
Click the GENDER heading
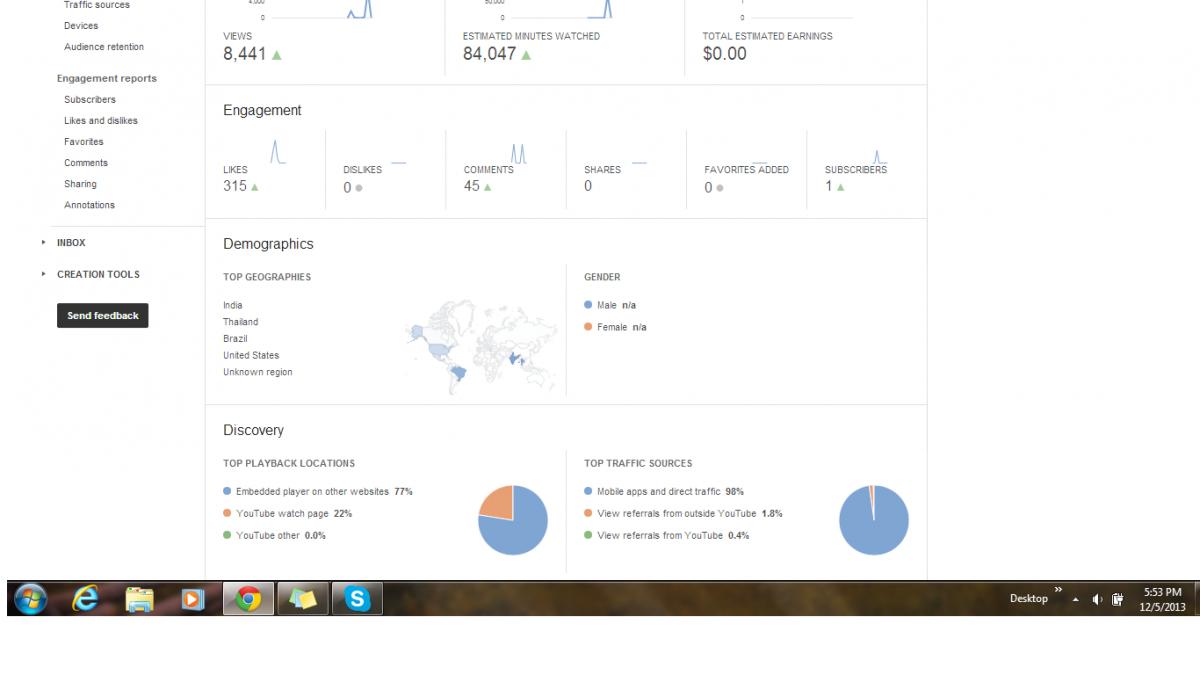[602, 277]
